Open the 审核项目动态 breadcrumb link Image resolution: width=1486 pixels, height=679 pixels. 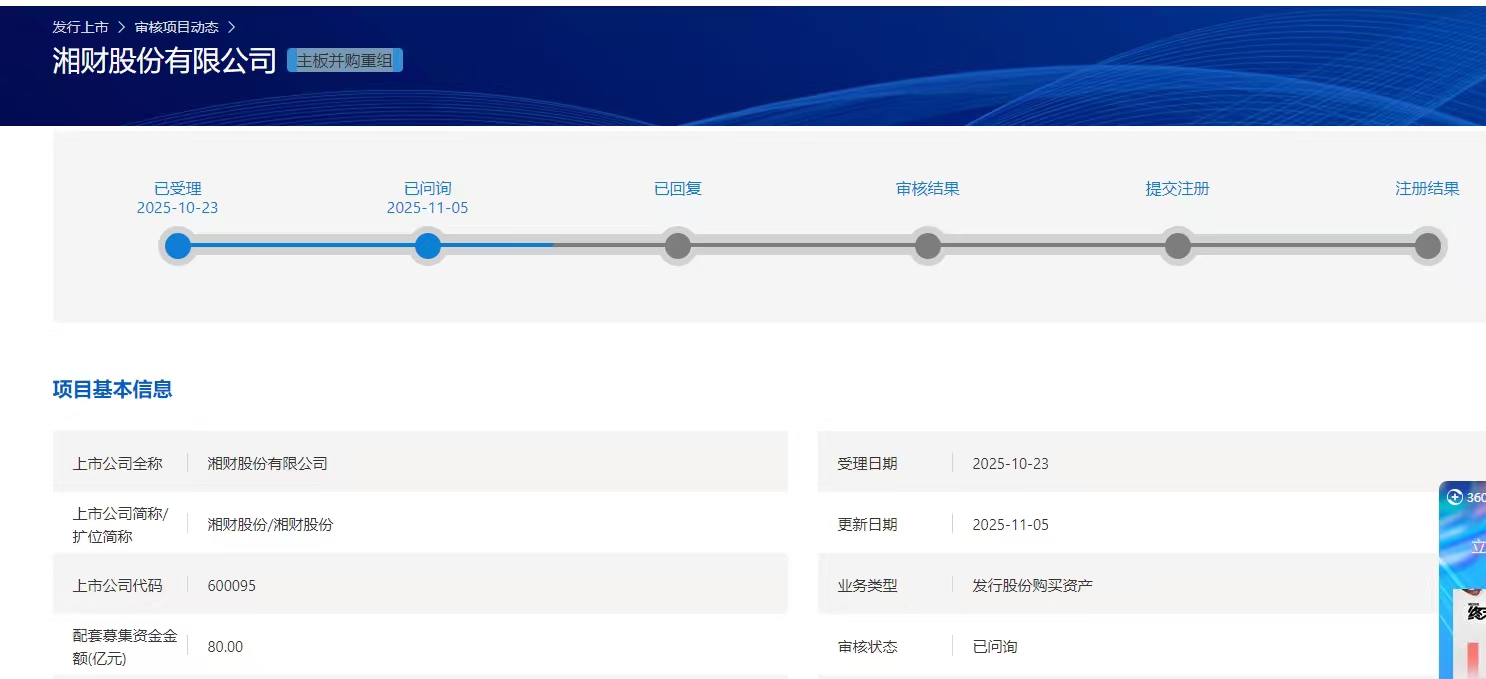point(176,27)
